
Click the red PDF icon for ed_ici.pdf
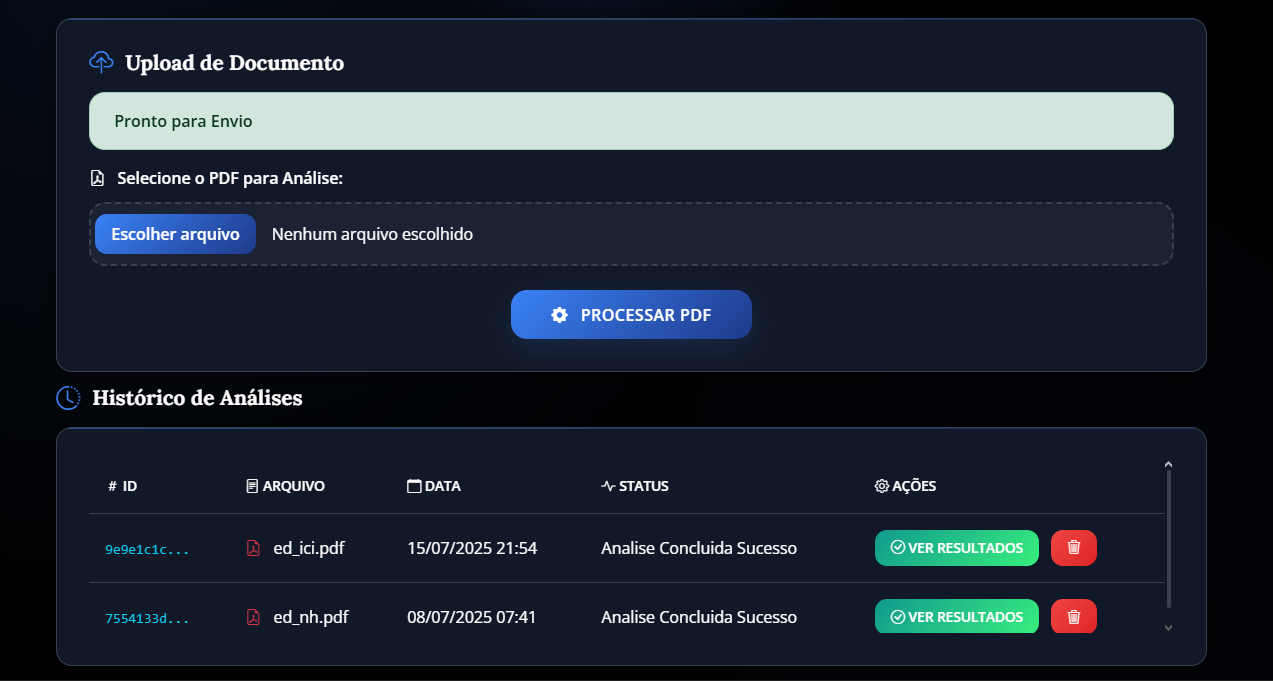(x=253, y=548)
